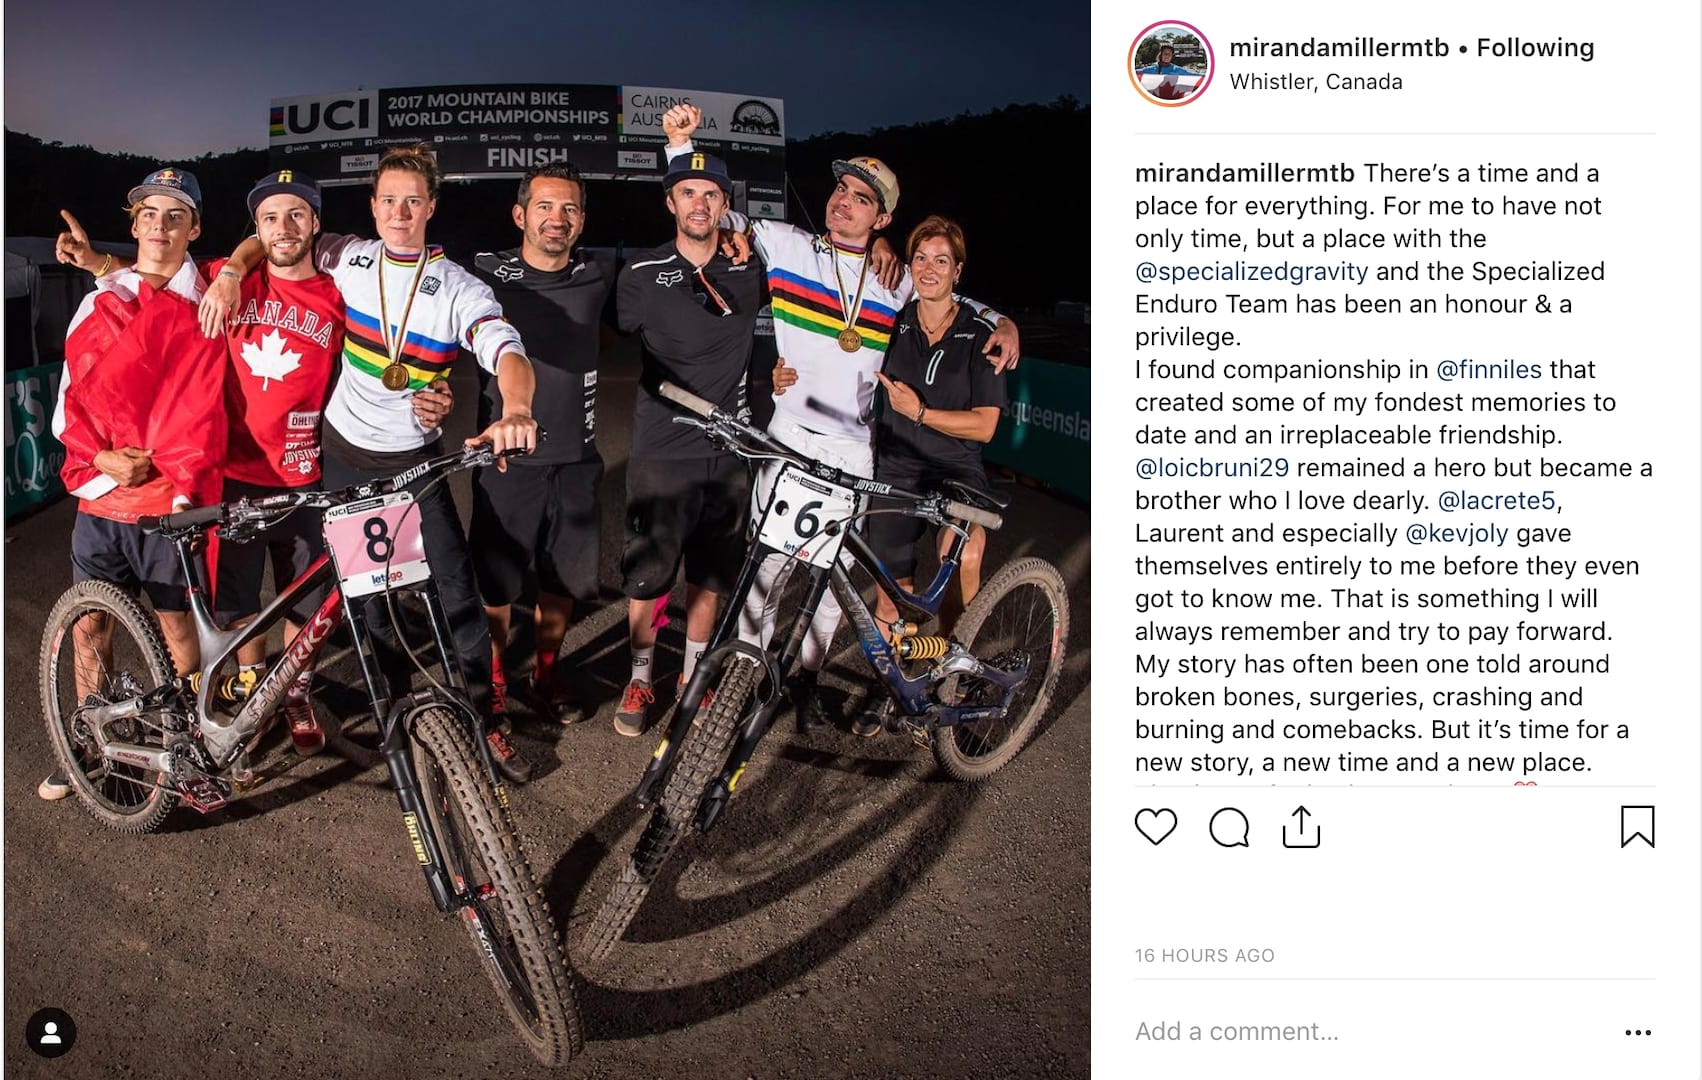Image resolution: width=1702 pixels, height=1080 pixels.
Task: Visit the @loicbruni29 mention
Action: (1212, 467)
